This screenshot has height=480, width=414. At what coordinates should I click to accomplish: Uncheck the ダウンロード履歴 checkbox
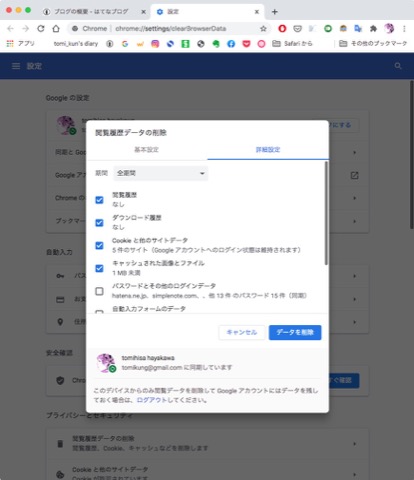click(x=99, y=223)
